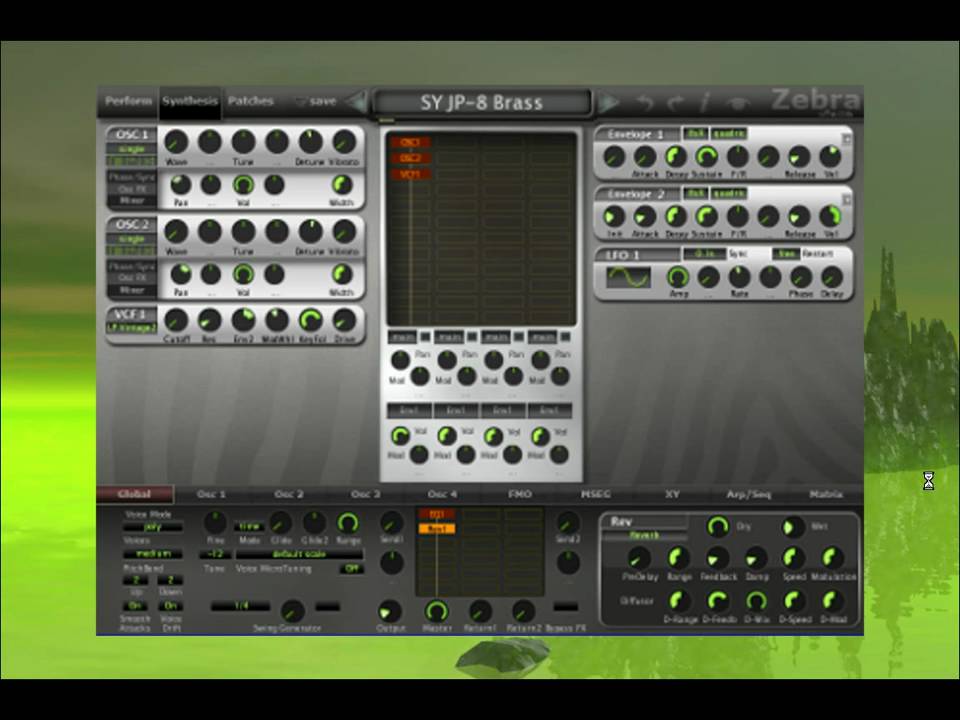Toggle the Bypass FX switch
960x720 pixels.
(x=565, y=607)
